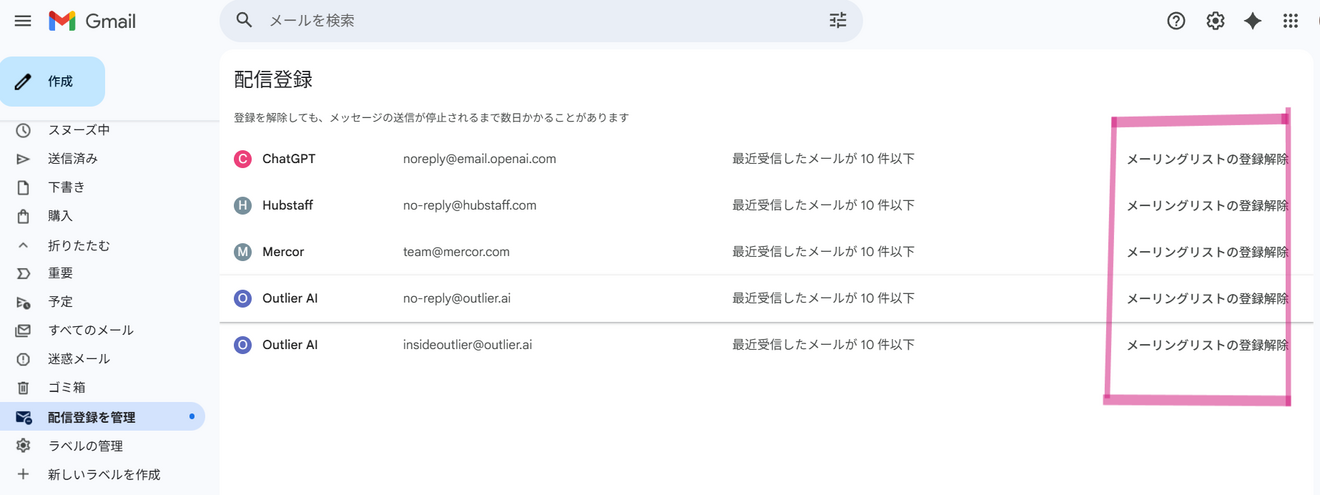Open the settings gear icon
1320x495 pixels.
pos(1215,20)
